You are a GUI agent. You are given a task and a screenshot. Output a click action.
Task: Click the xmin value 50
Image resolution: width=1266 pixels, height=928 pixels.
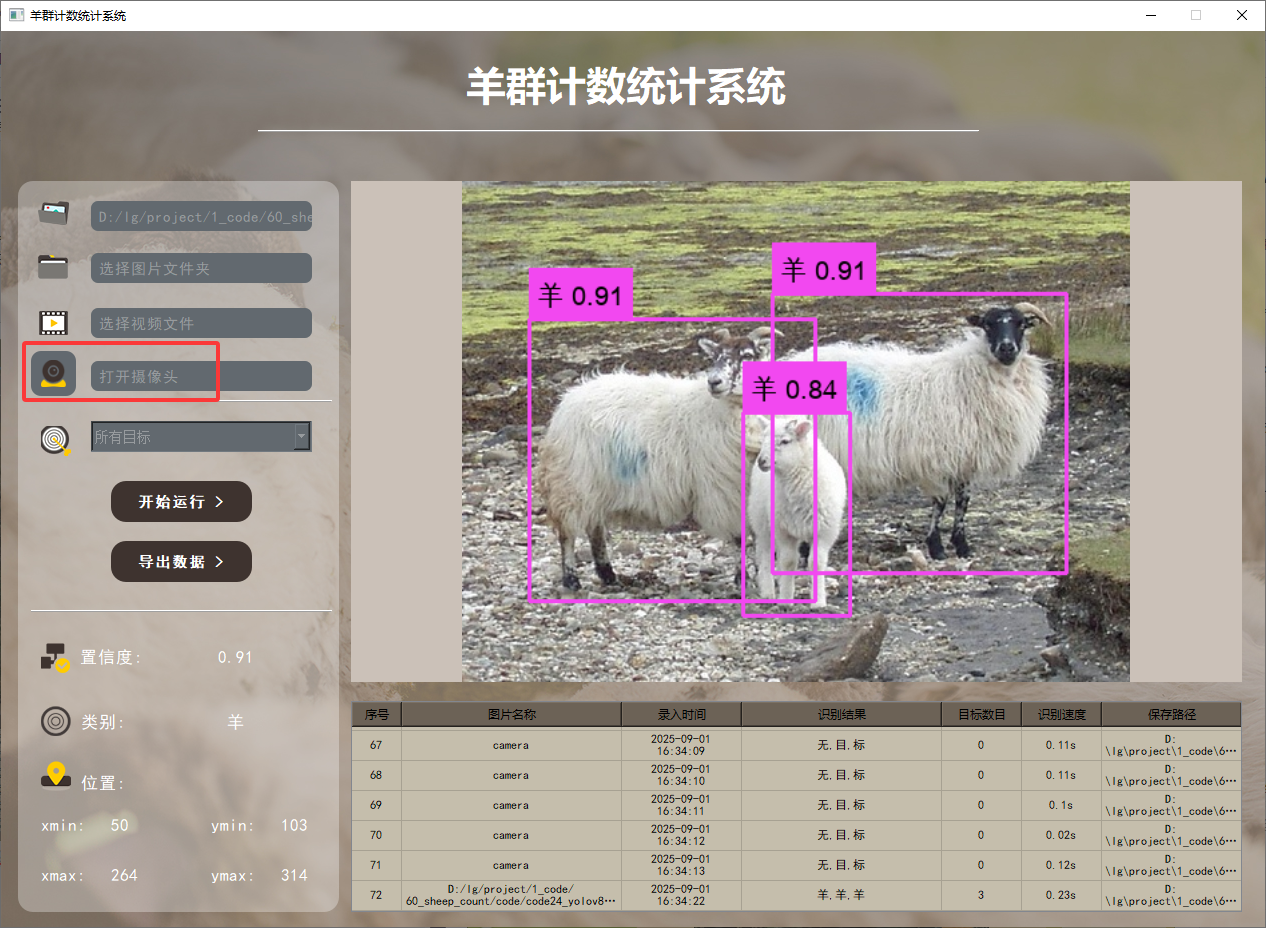[120, 825]
